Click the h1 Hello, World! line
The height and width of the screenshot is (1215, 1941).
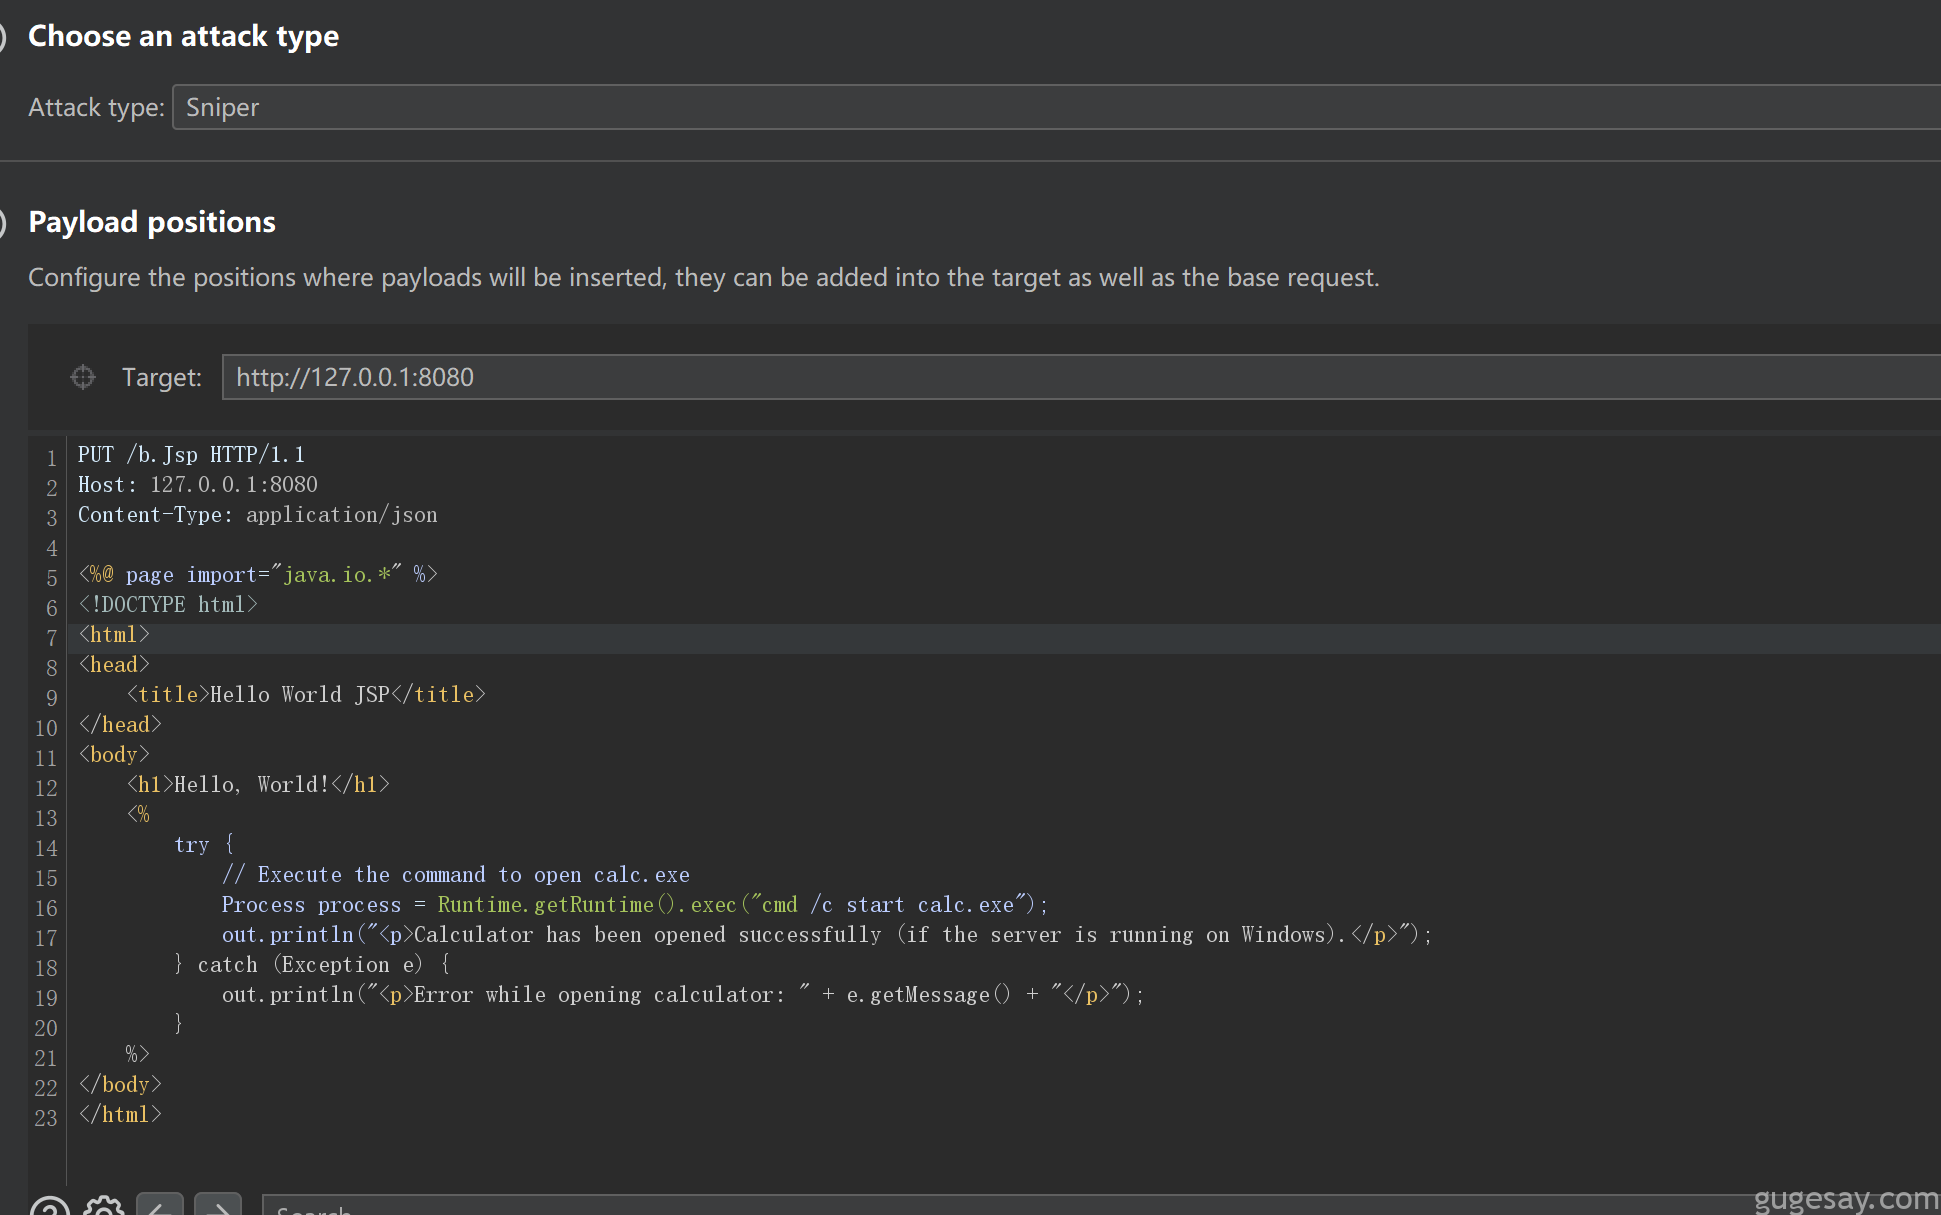(258, 785)
